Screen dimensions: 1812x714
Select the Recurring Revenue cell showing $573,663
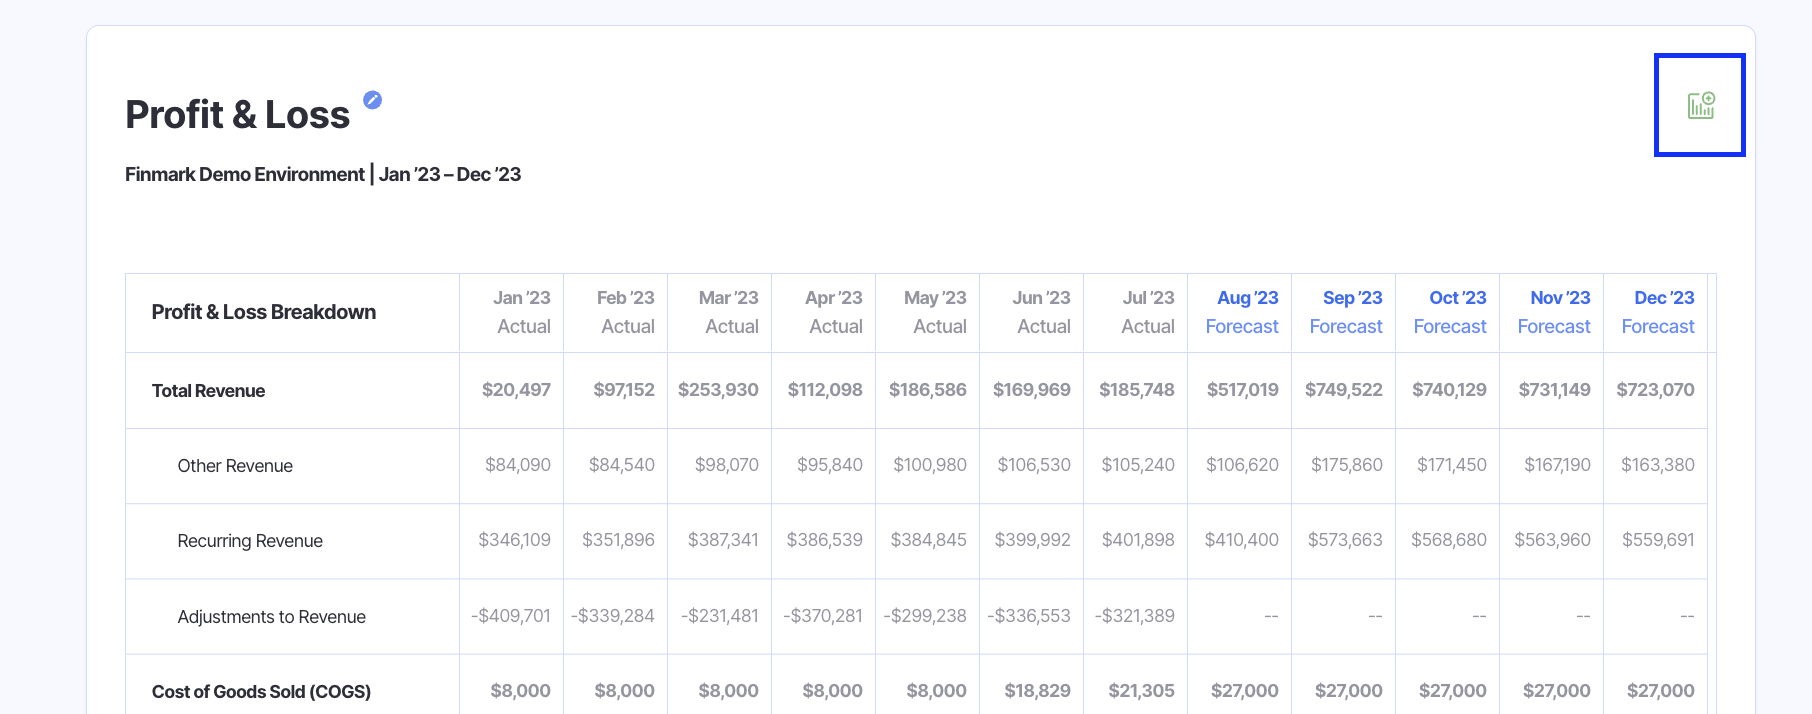click(x=1345, y=540)
